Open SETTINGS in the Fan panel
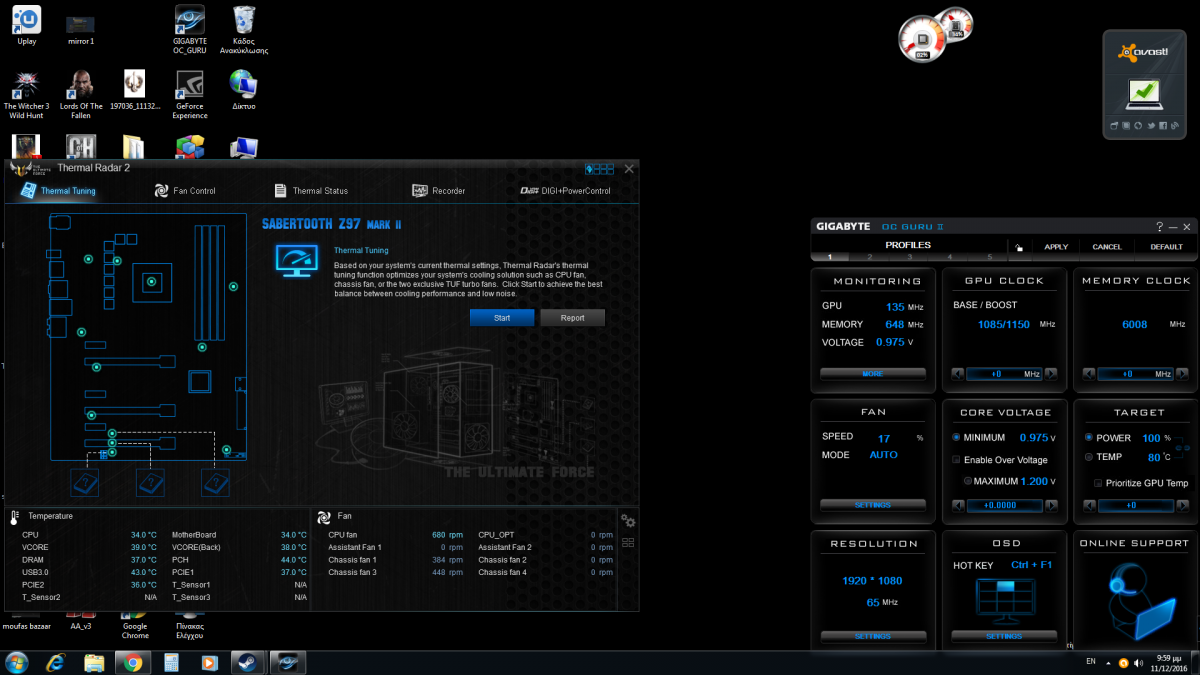 (x=872, y=505)
